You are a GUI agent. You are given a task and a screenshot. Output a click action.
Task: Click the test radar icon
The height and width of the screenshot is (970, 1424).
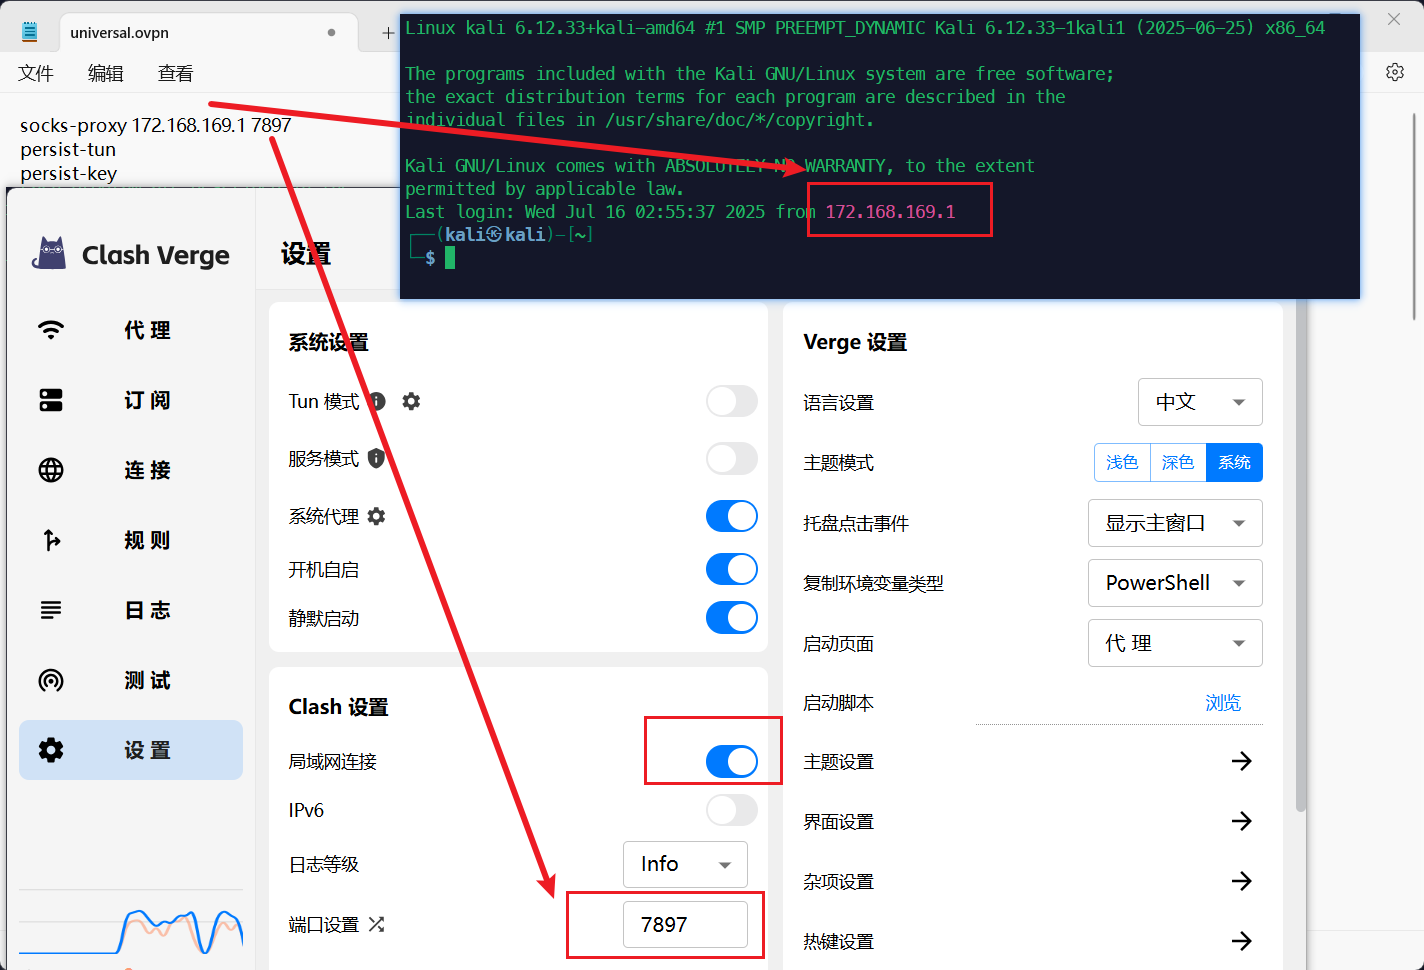(x=51, y=680)
